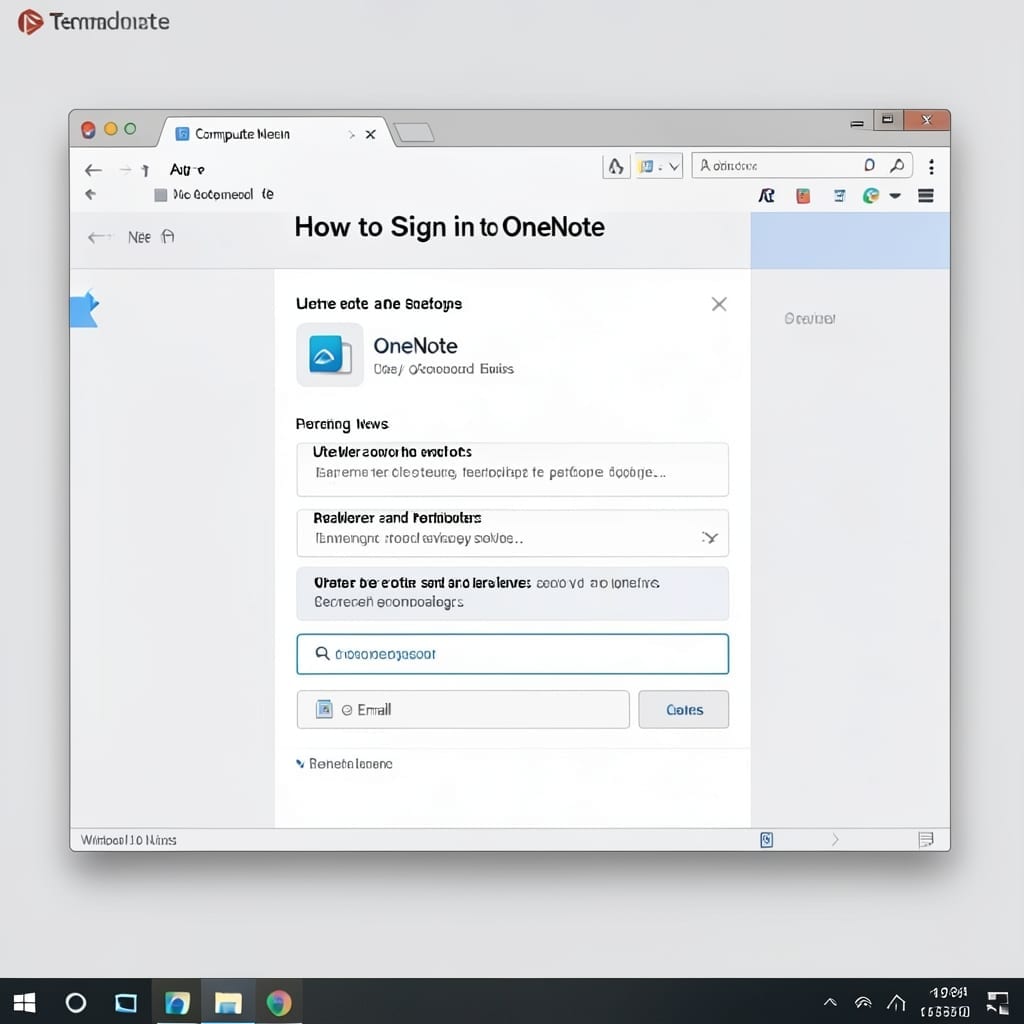Screen dimensions: 1024x1024
Task: Click the Wi-Fi tray icon
Action: tap(863, 1002)
